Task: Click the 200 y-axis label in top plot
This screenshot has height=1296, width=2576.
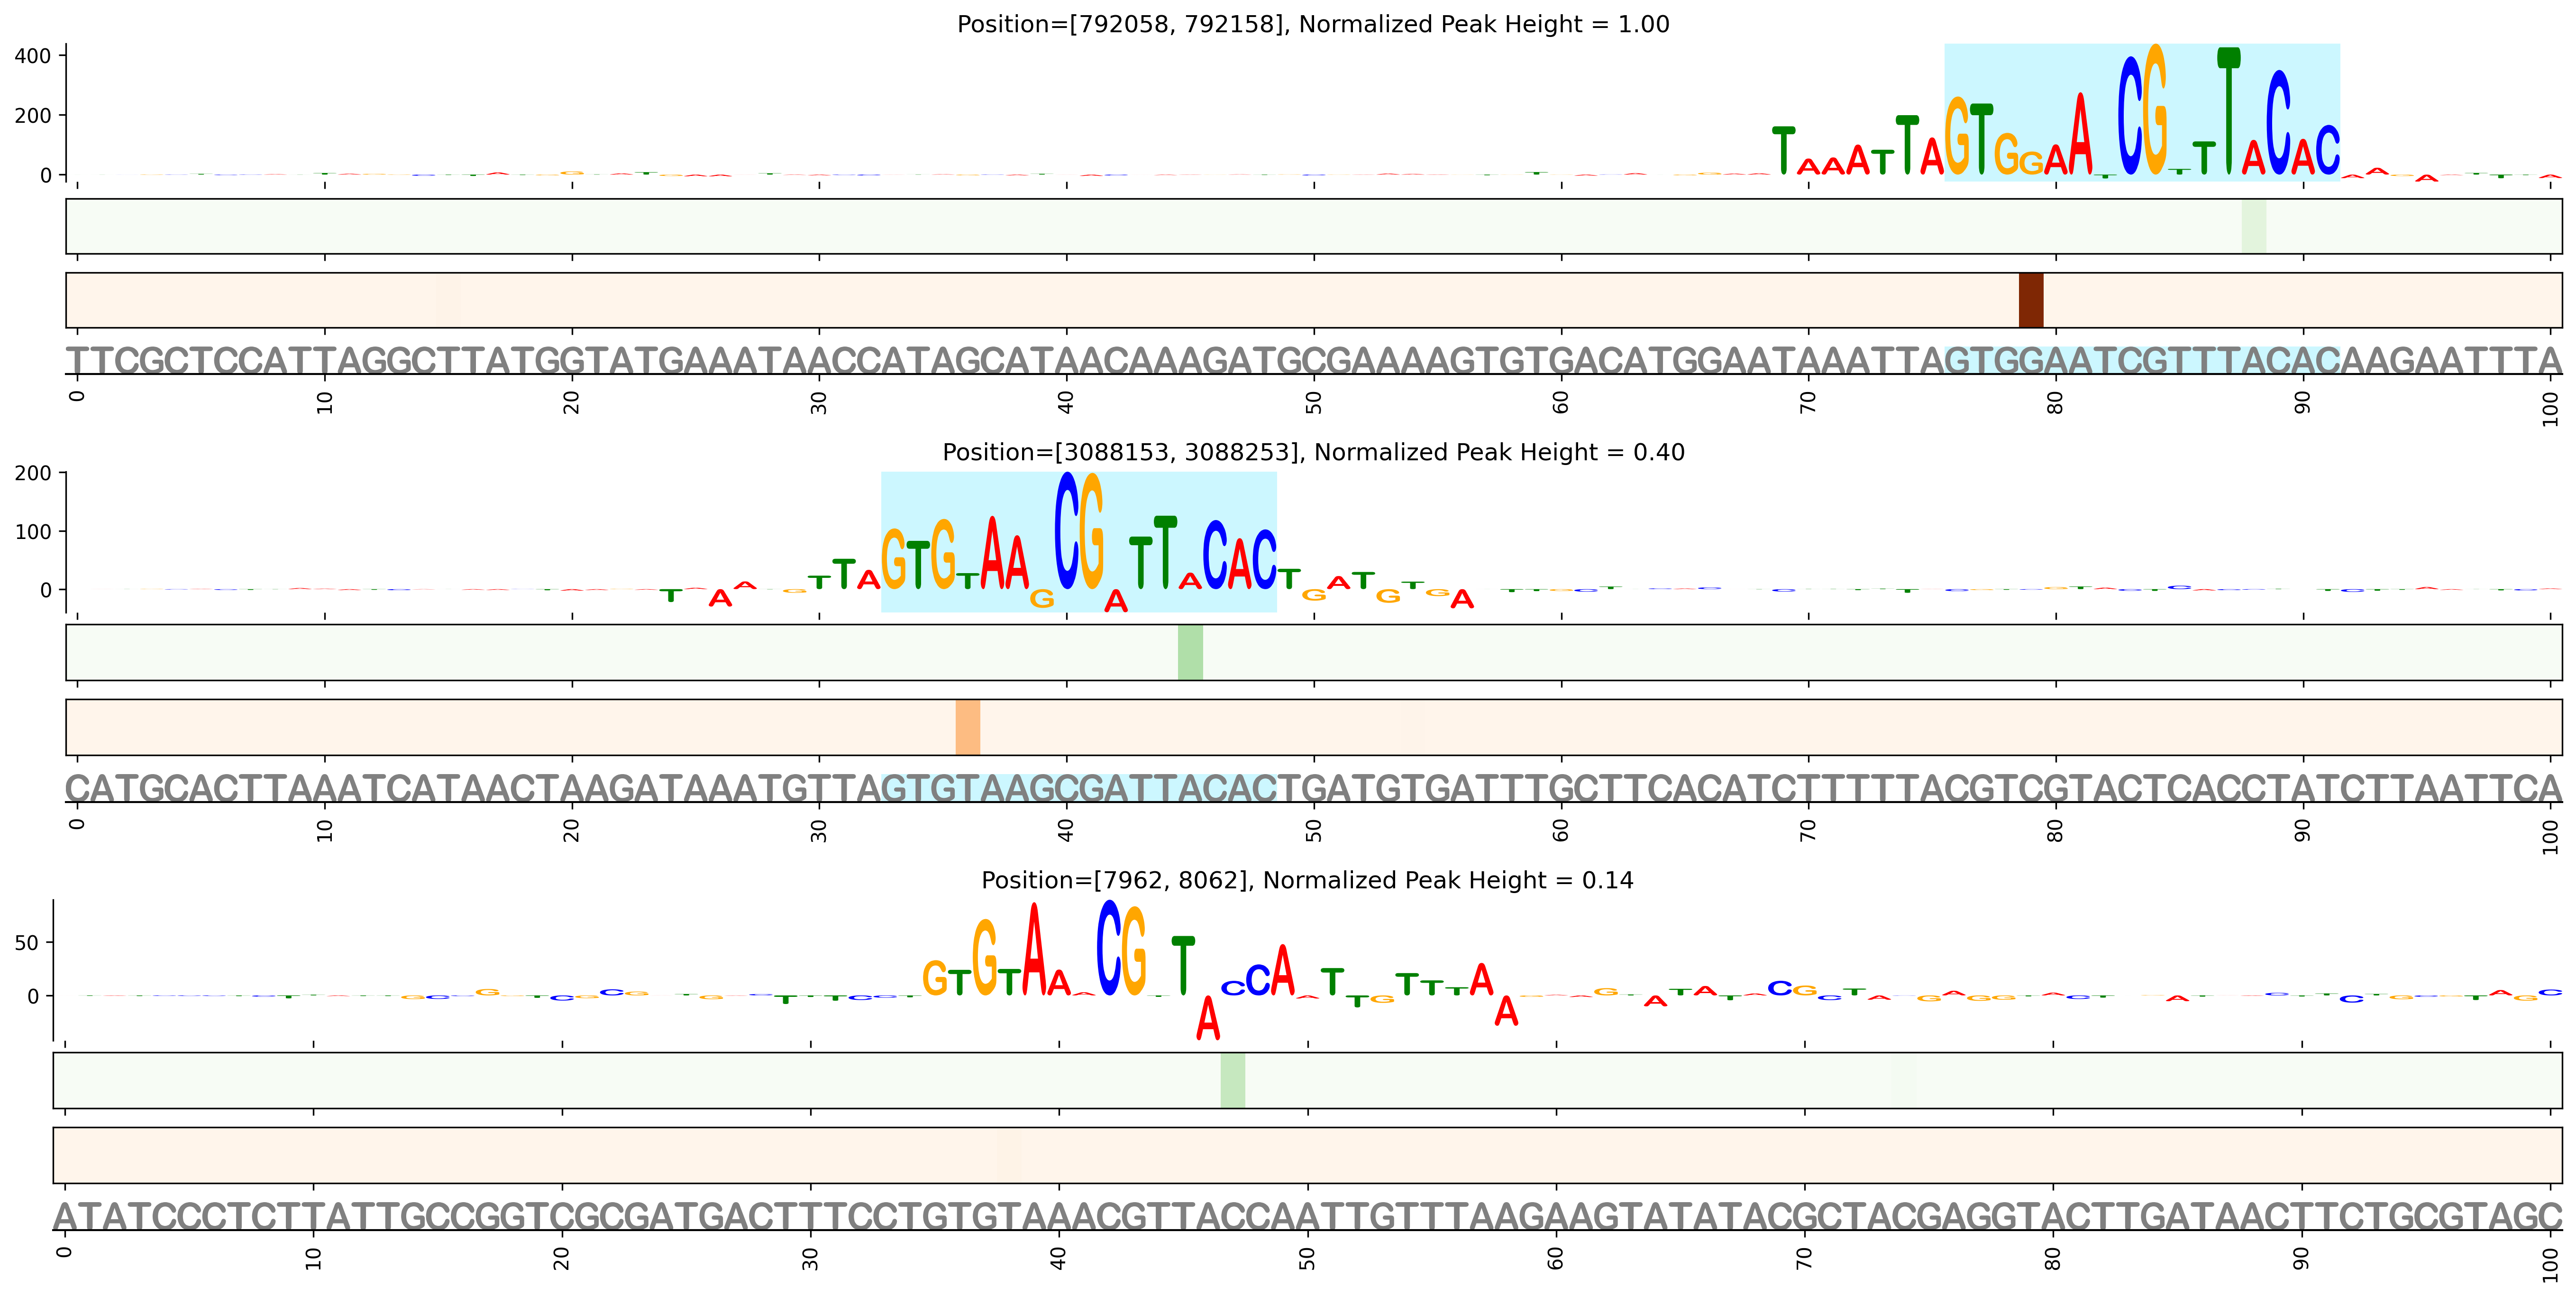Action: [33, 116]
